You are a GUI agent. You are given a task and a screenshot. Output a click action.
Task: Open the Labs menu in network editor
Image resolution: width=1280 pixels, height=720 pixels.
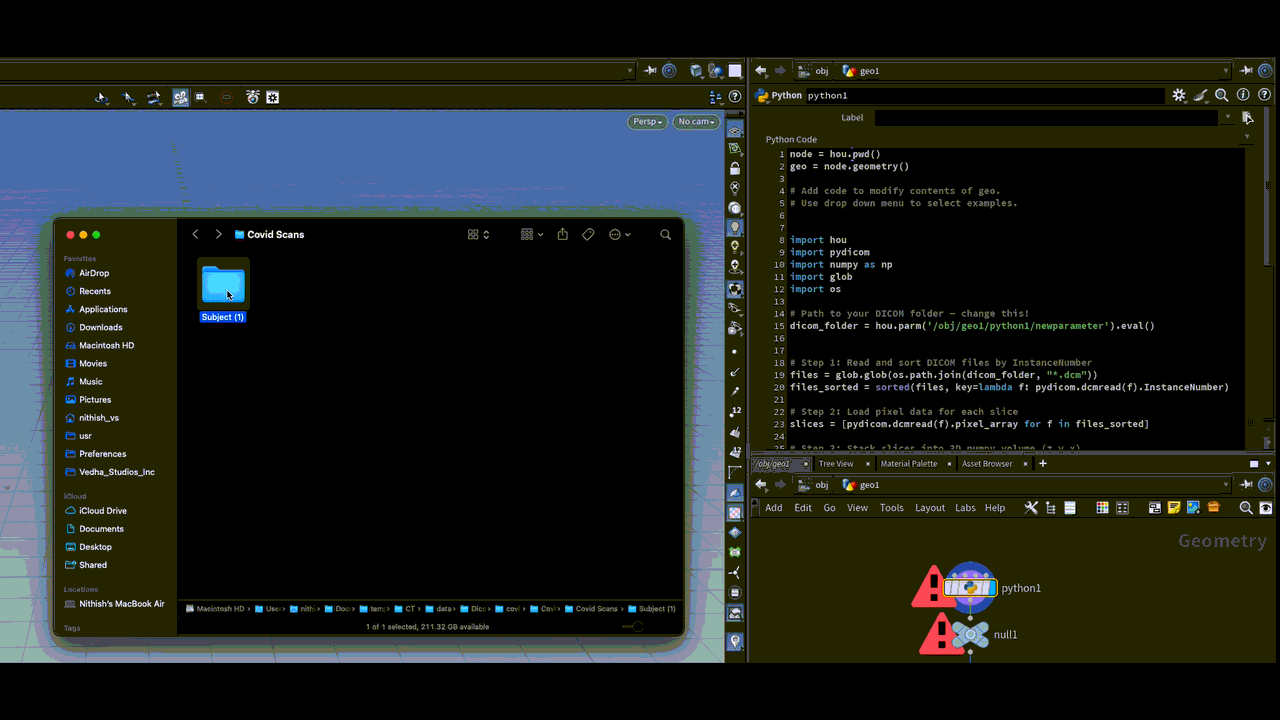(x=965, y=508)
